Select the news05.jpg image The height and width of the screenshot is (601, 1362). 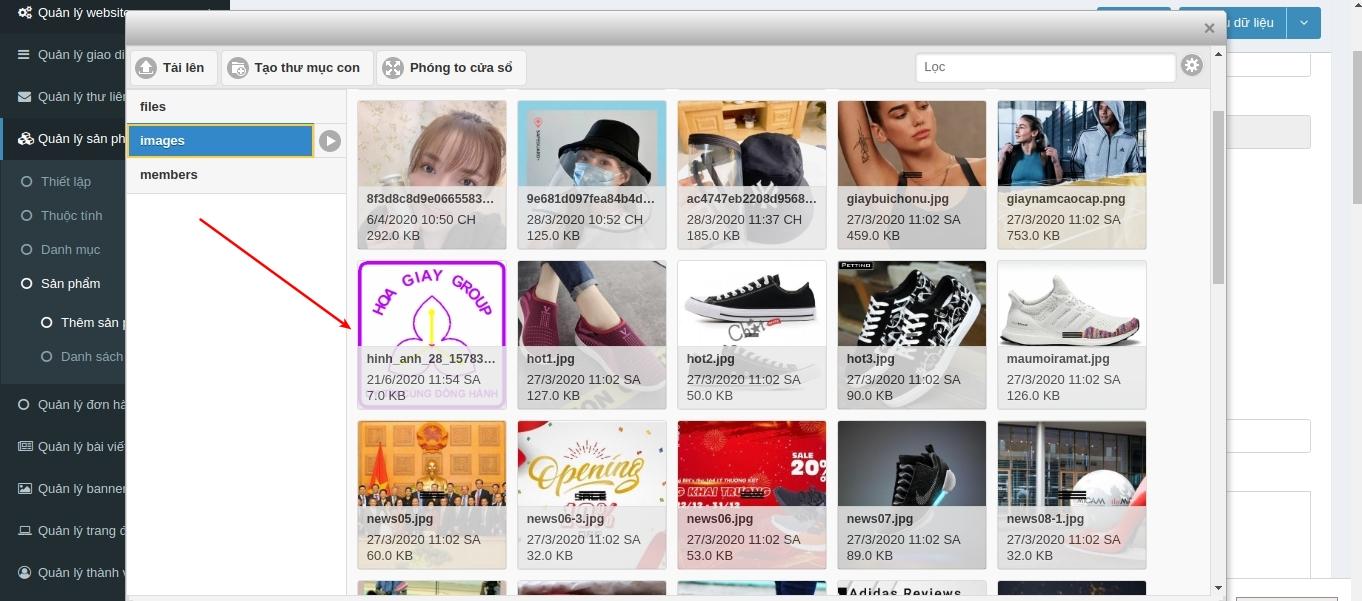[432, 495]
